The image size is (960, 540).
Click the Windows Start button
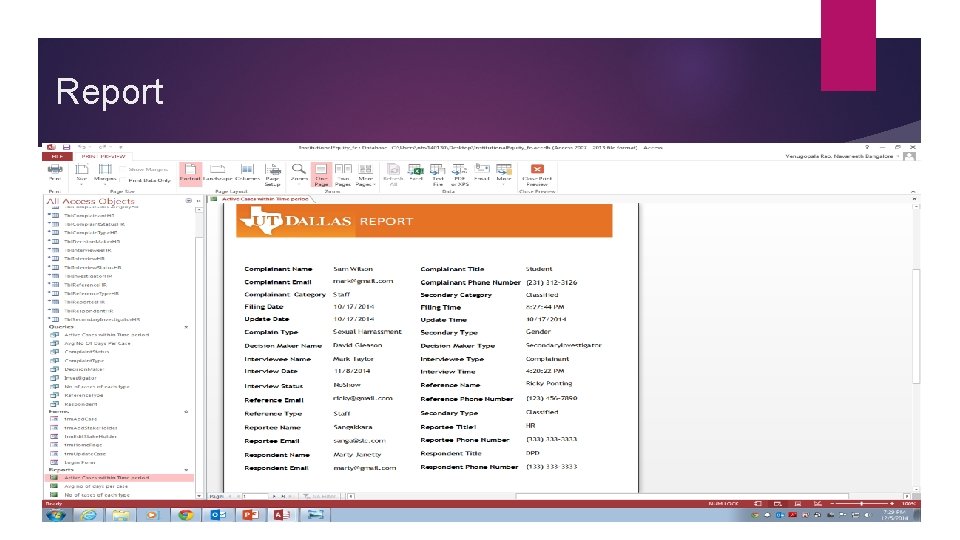(x=56, y=515)
